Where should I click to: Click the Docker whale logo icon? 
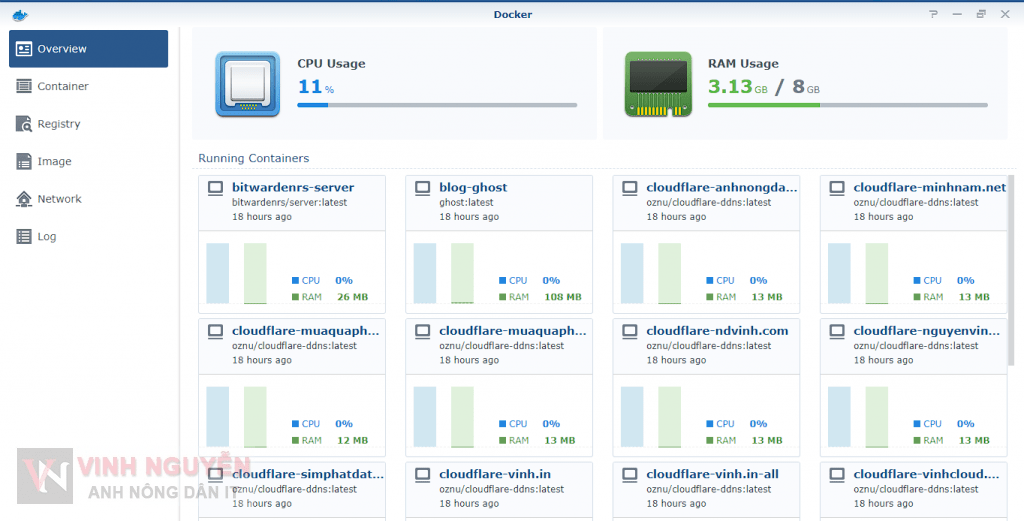click(20, 14)
